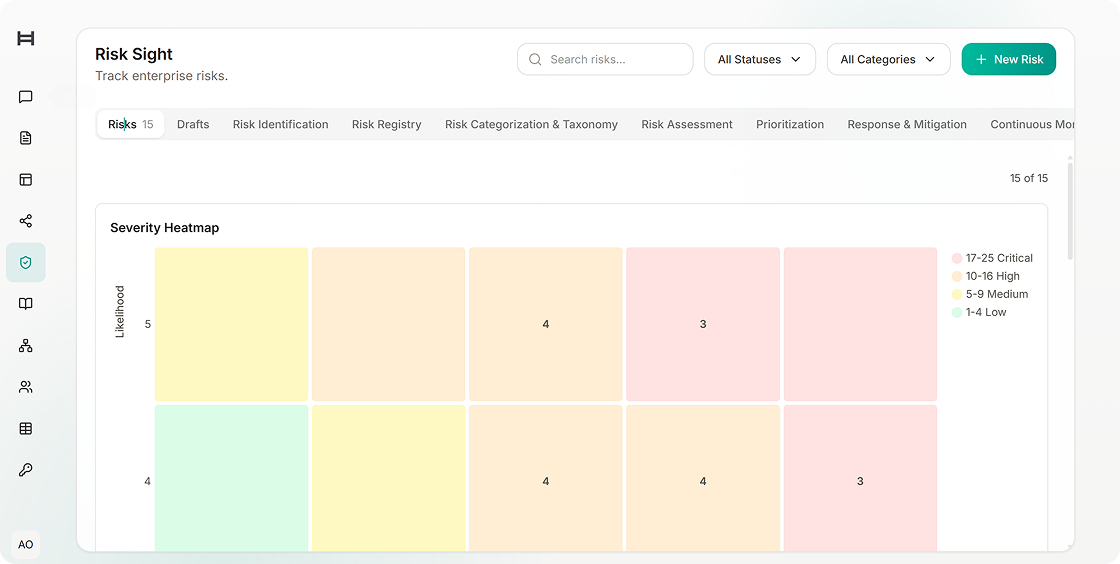Expand the All Statuses dropdown
The height and width of the screenshot is (564, 1120).
tap(760, 59)
